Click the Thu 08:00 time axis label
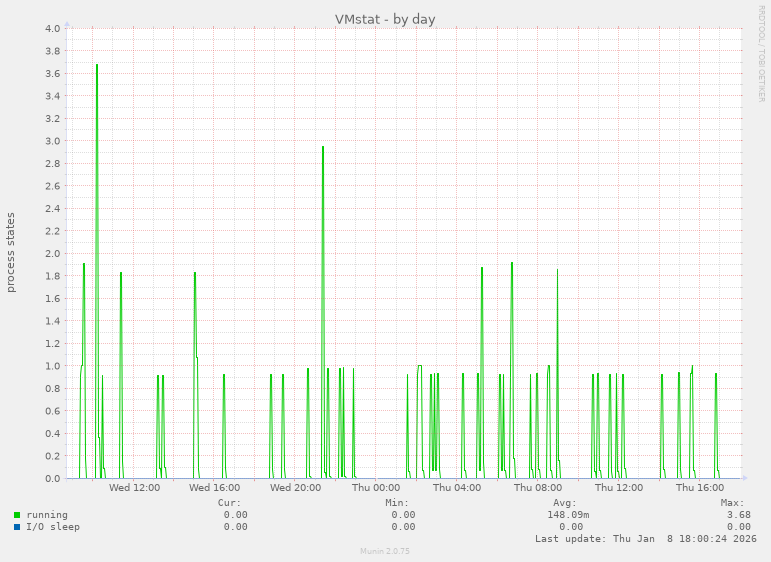 point(537,488)
